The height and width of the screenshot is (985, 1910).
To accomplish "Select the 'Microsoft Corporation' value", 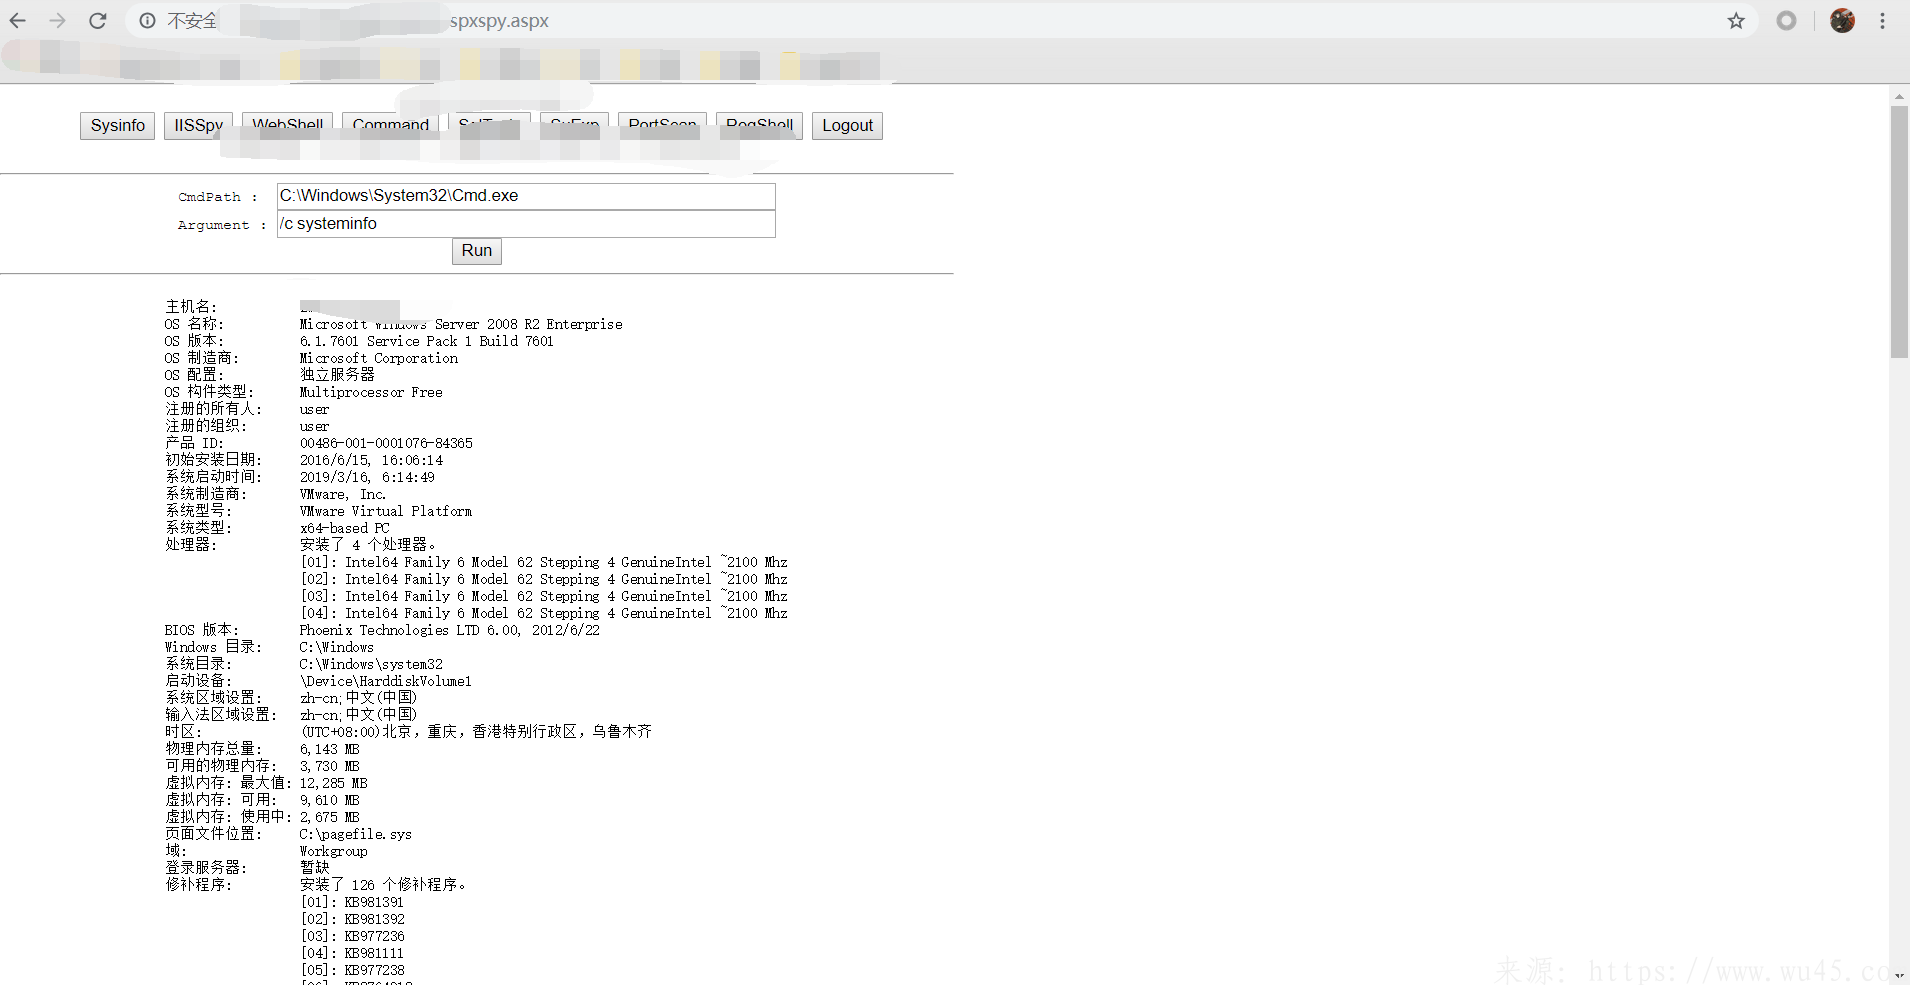I will [x=379, y=358].
